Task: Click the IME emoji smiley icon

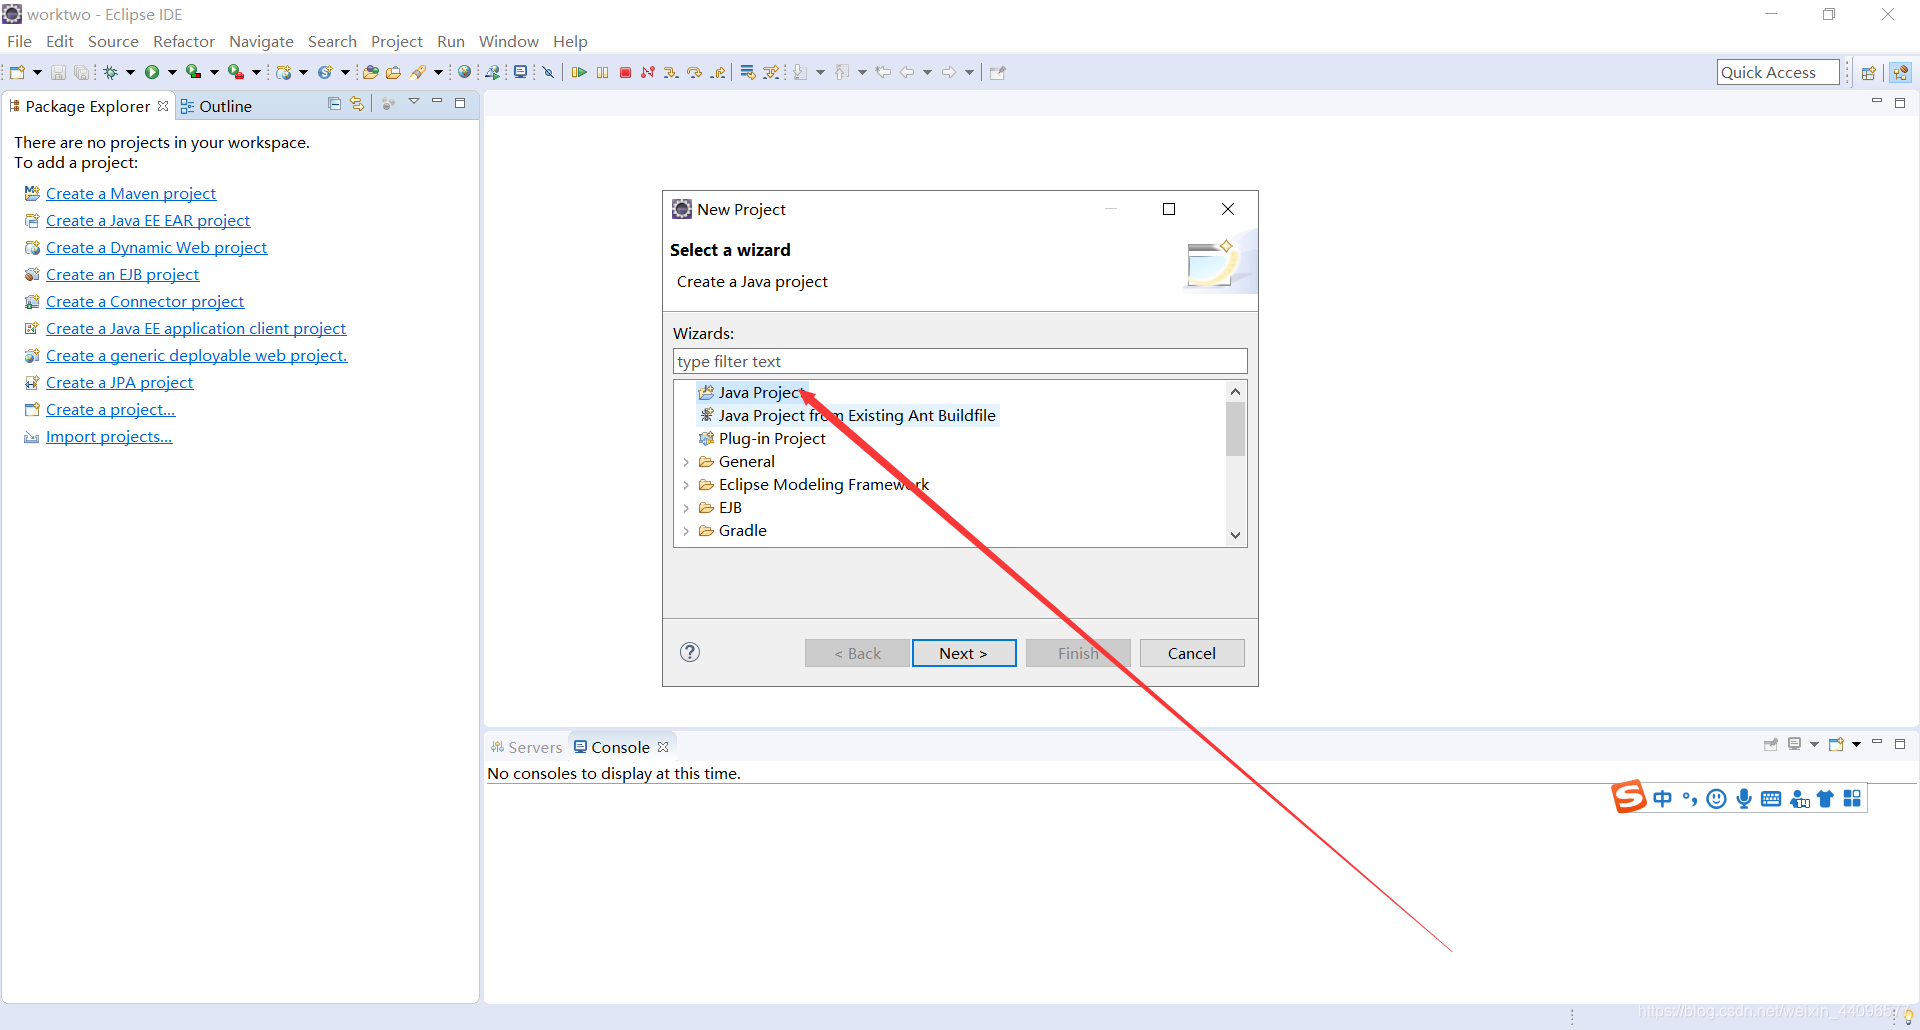Action: [x=1717, y=798]
